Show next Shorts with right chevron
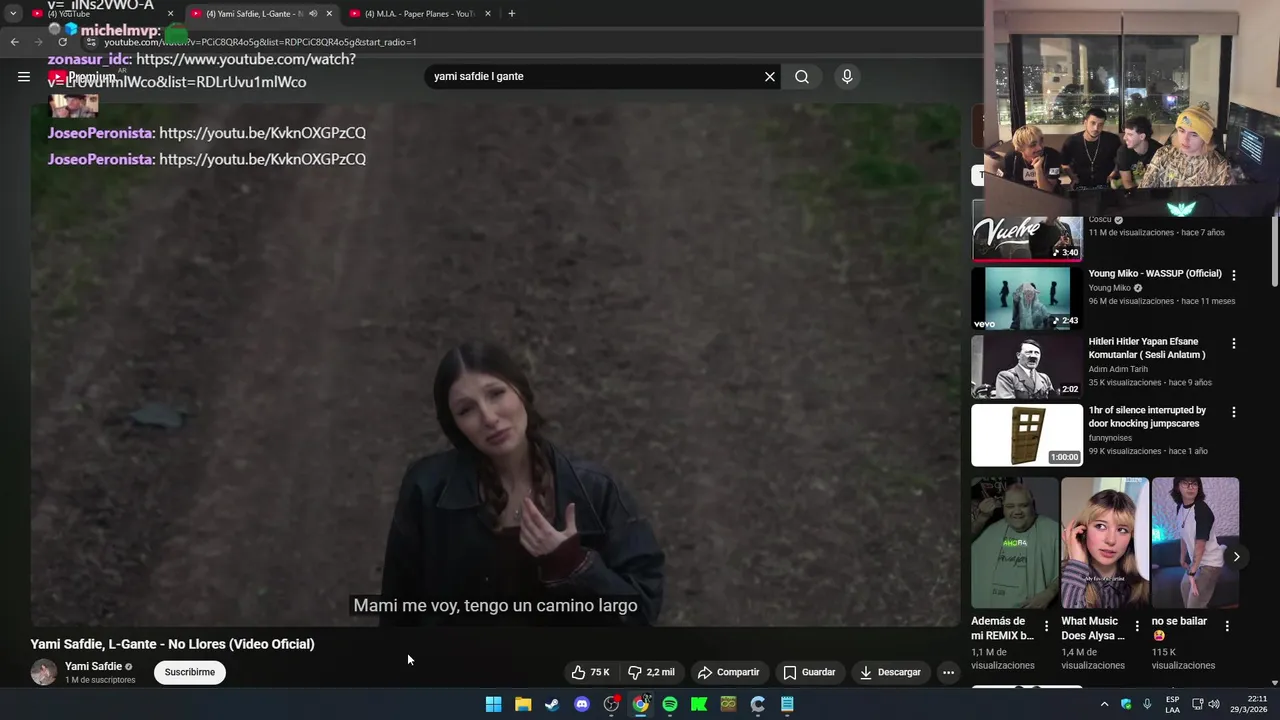The image size is (1280, 720). [x=1236, y=557]
